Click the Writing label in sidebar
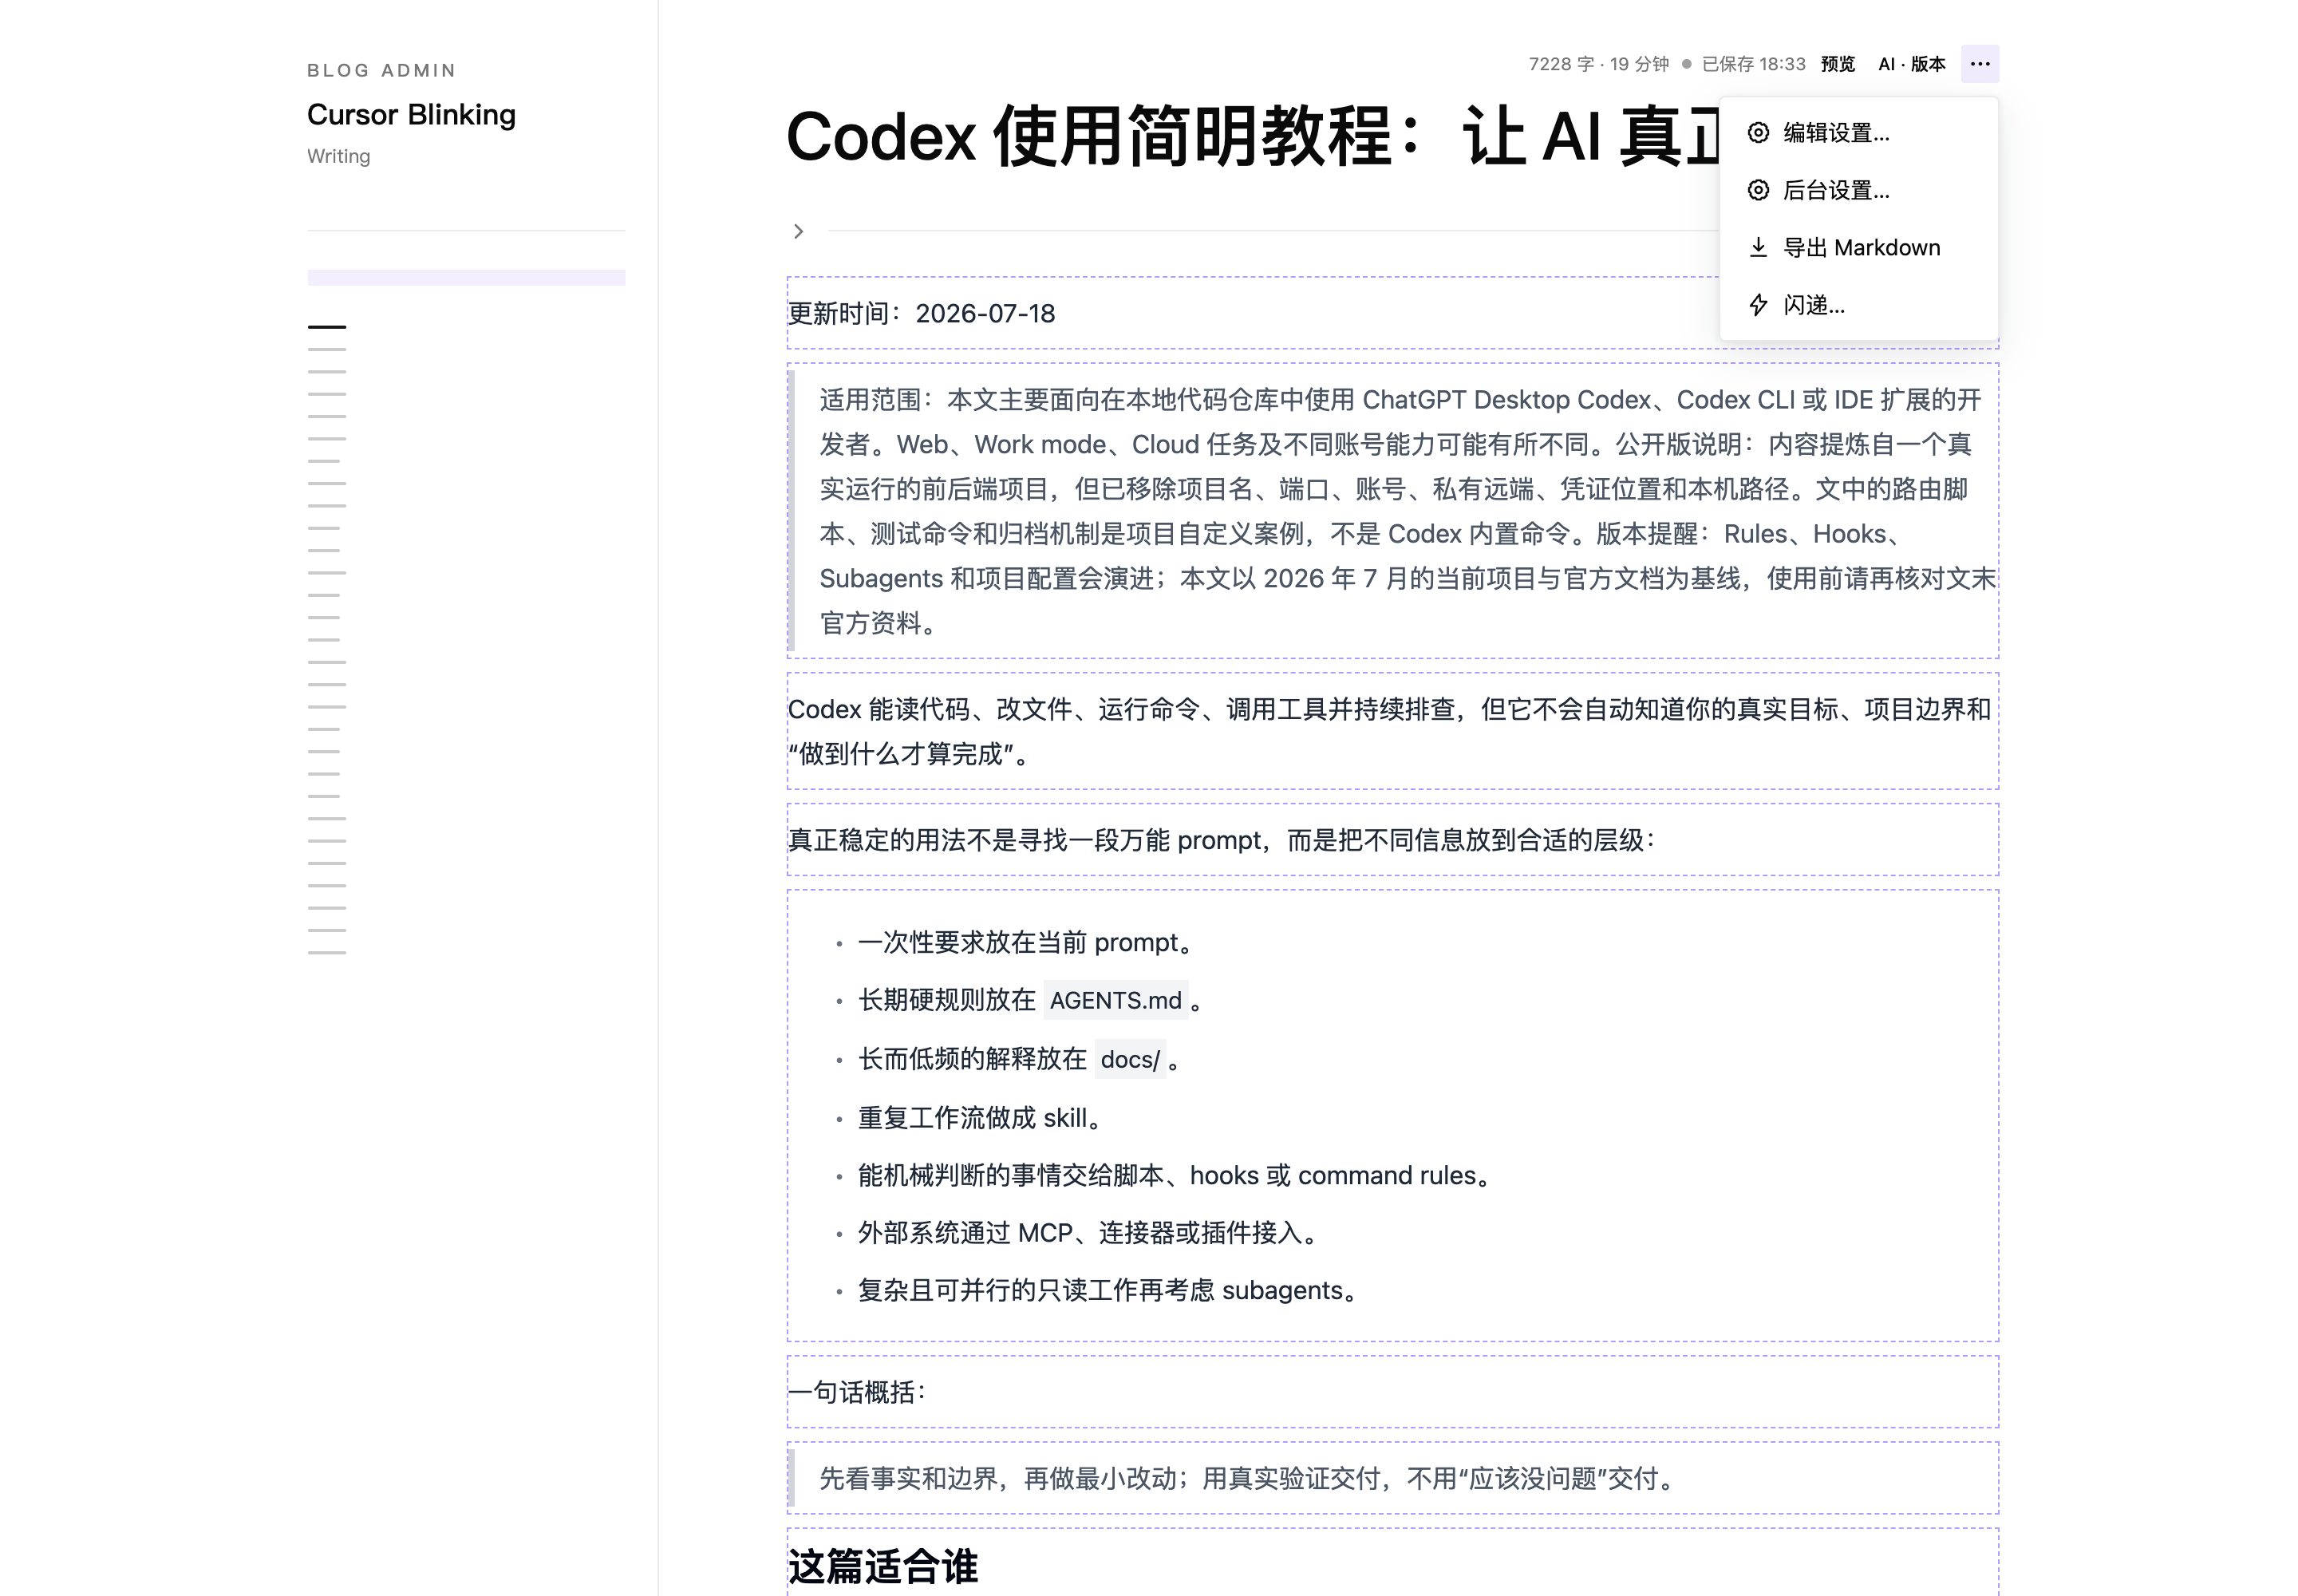2298x1596 pixels. pyautogui.click(x=338, y=156)
